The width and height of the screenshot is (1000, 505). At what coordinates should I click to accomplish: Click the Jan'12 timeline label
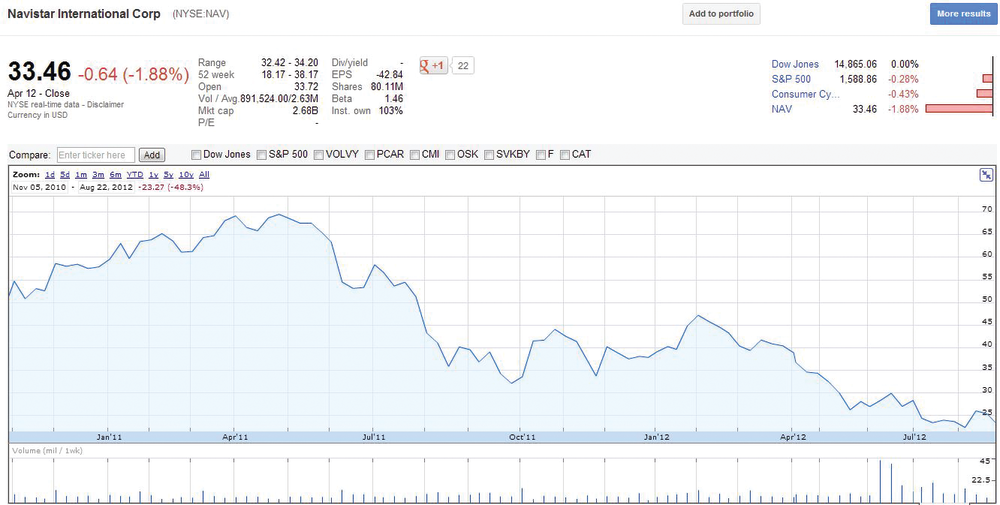(x=657, y=437)
